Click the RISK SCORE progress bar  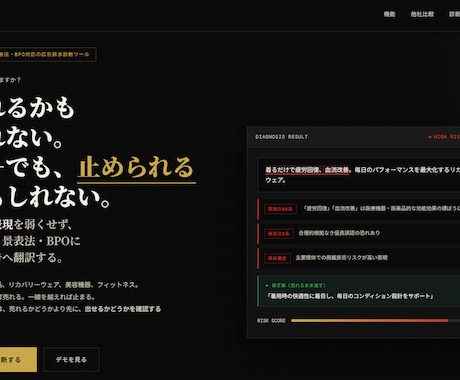[x=375, y=321]
